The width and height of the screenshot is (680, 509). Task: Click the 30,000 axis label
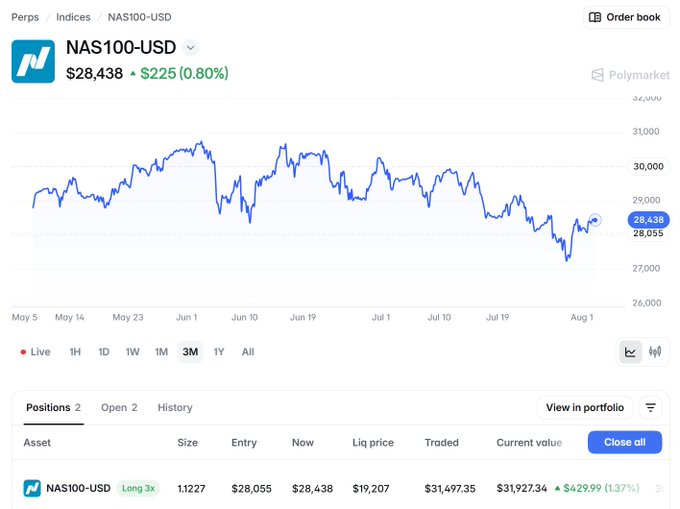tap(648, 166)
